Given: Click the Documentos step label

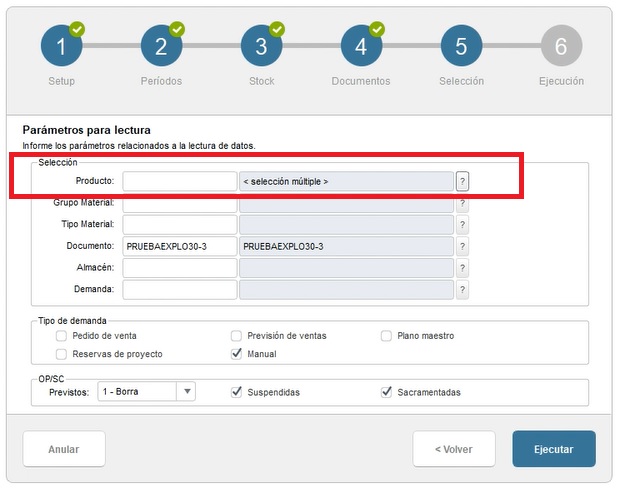Looking at the screenshot, I should click(361, 81).
